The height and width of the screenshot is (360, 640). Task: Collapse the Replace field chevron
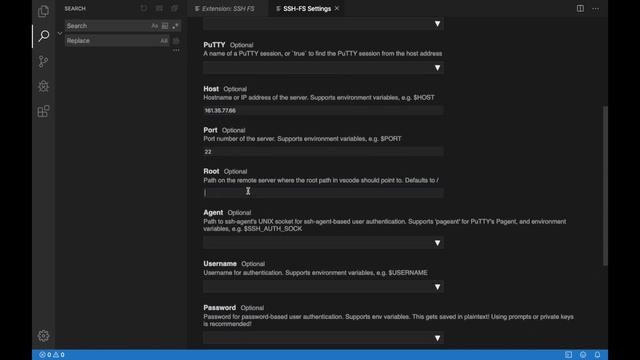tap(60, 33)
